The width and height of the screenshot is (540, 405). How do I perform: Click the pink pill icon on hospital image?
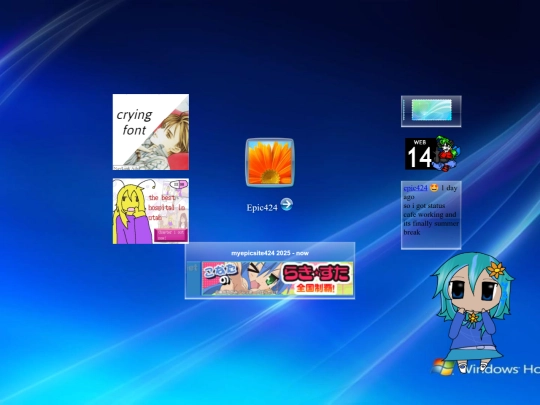[179, 184]
